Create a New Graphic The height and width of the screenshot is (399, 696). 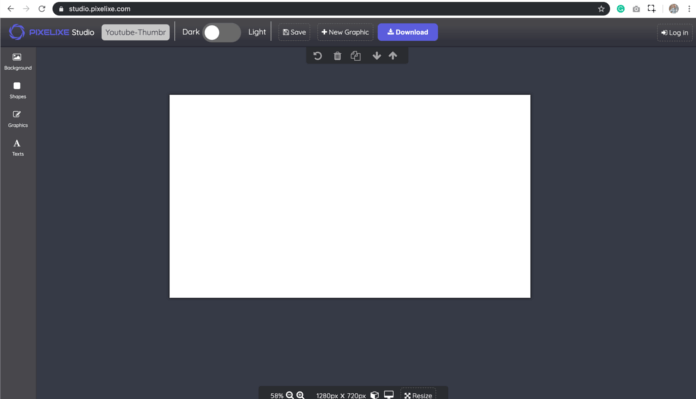point(345,32)
